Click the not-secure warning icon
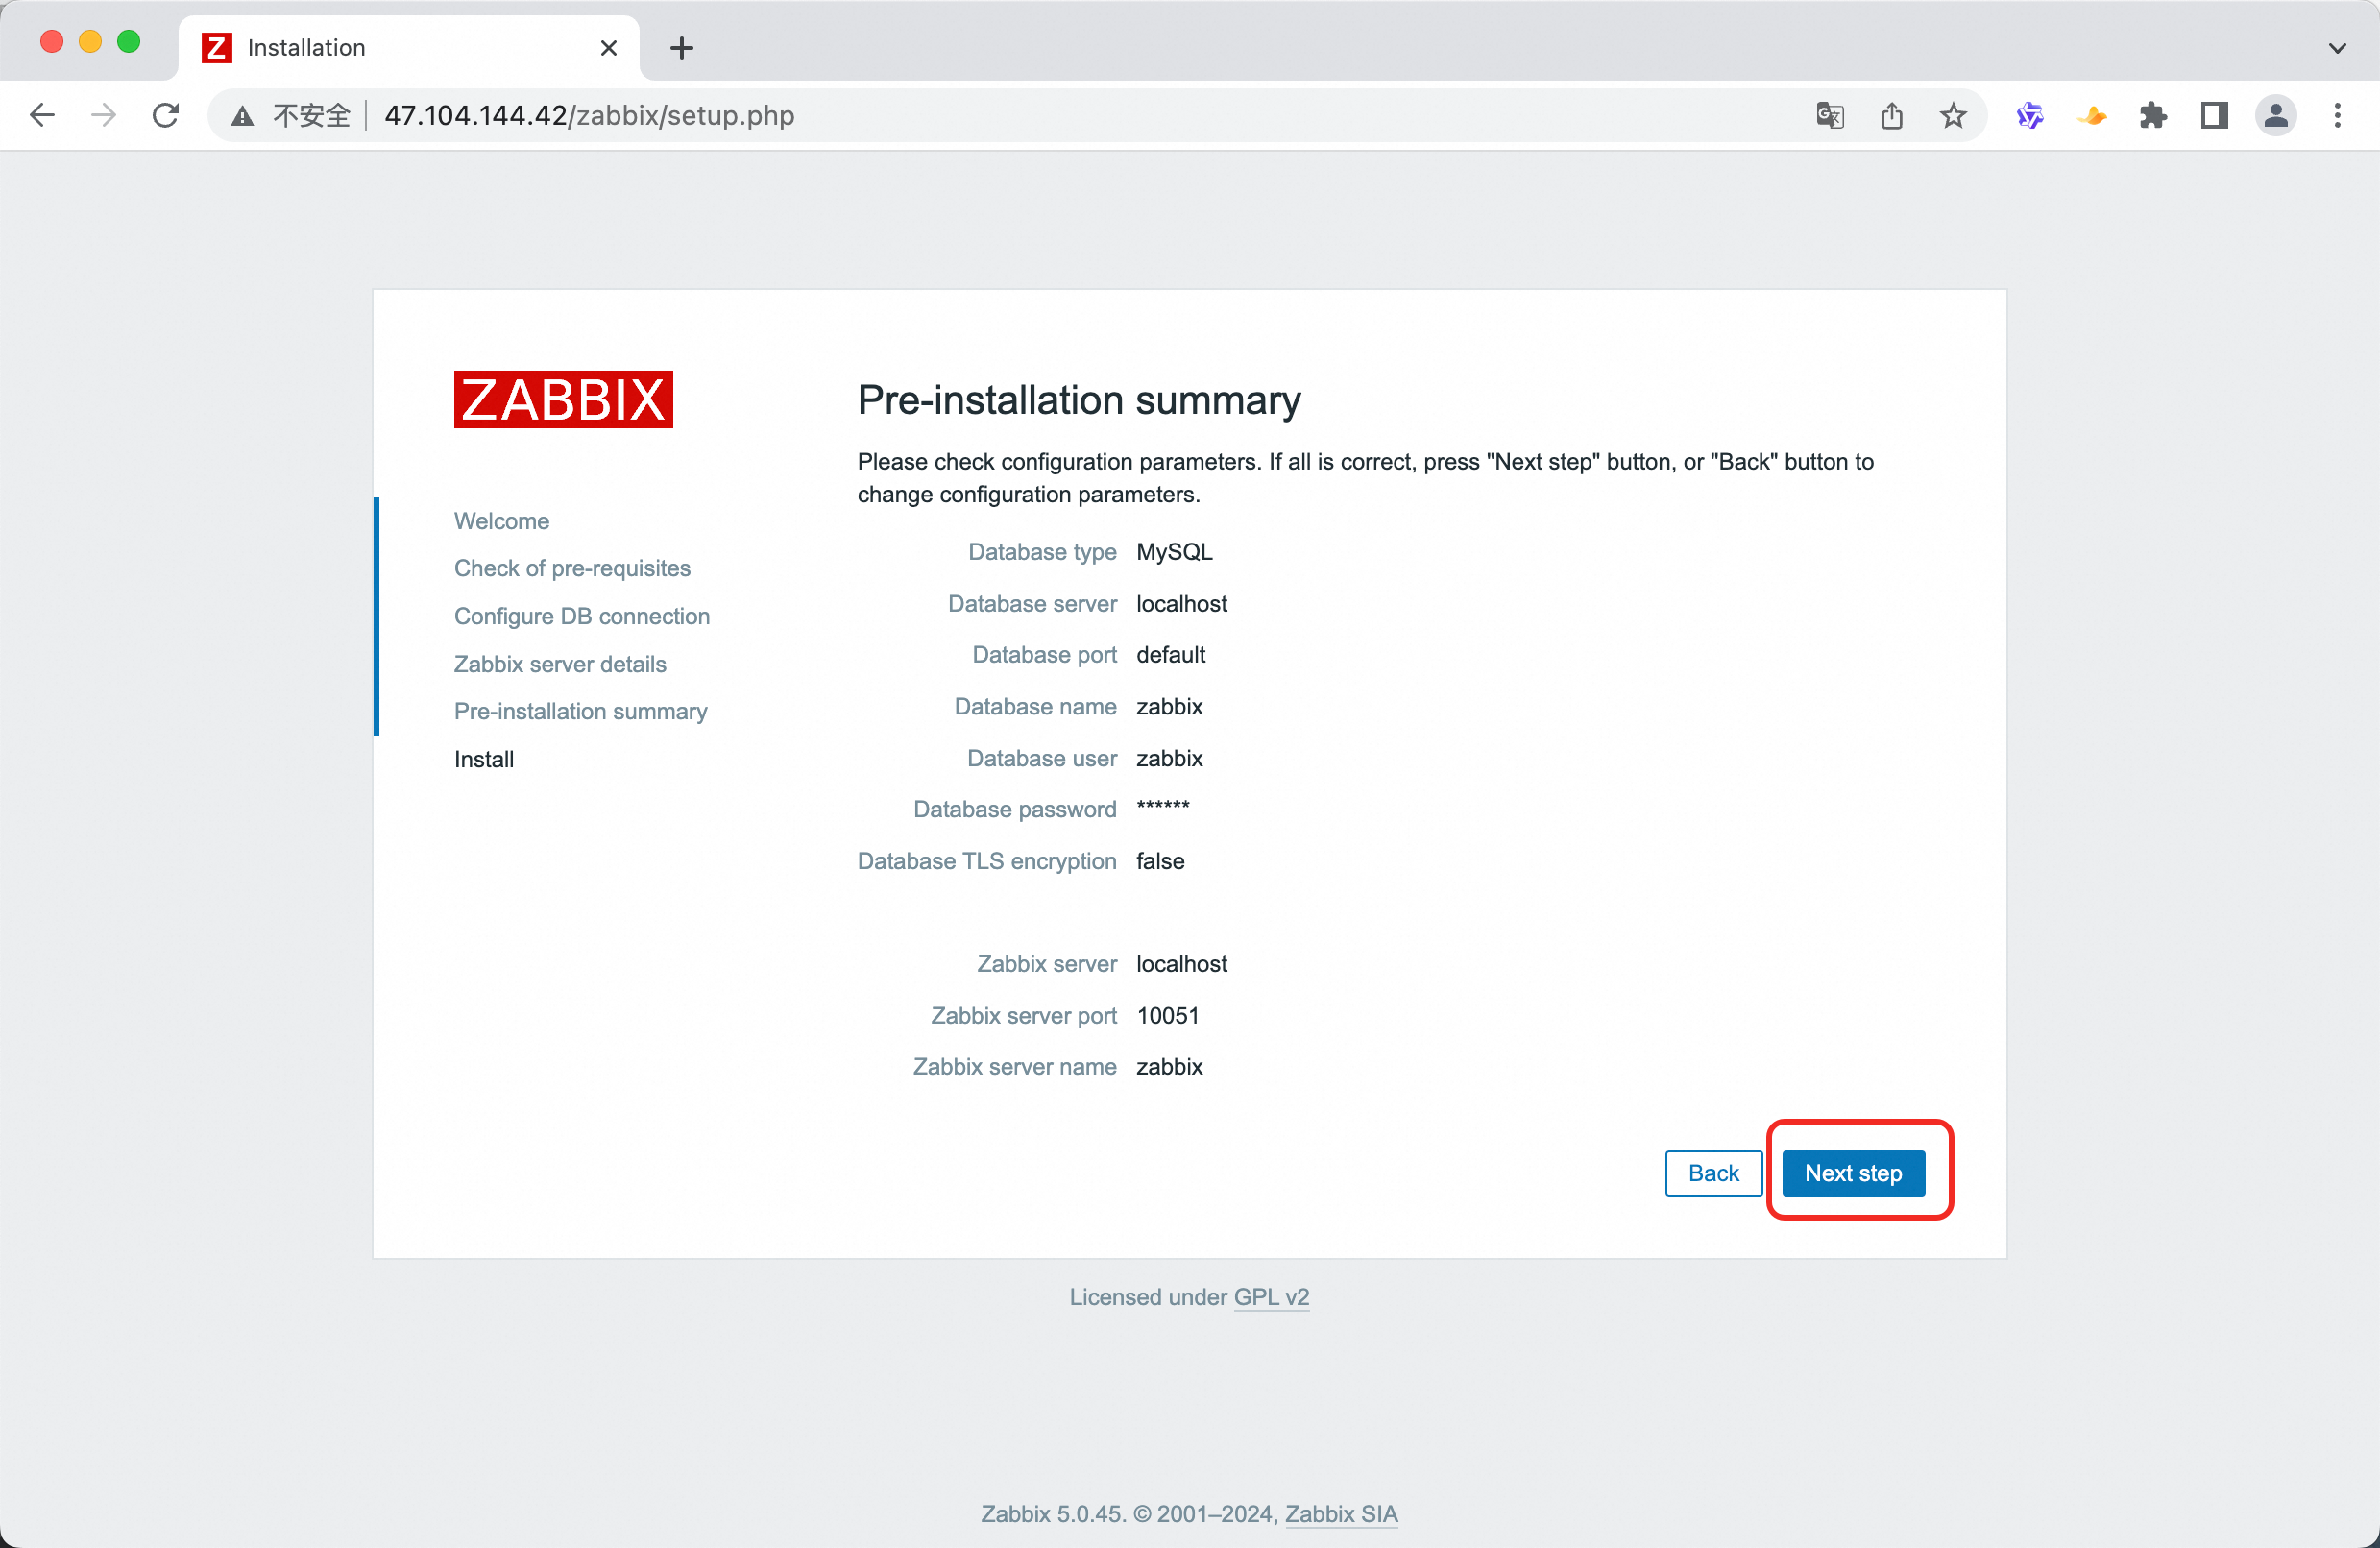Viewport: 2380px width, 1548px height. click(x=242, y=116)
